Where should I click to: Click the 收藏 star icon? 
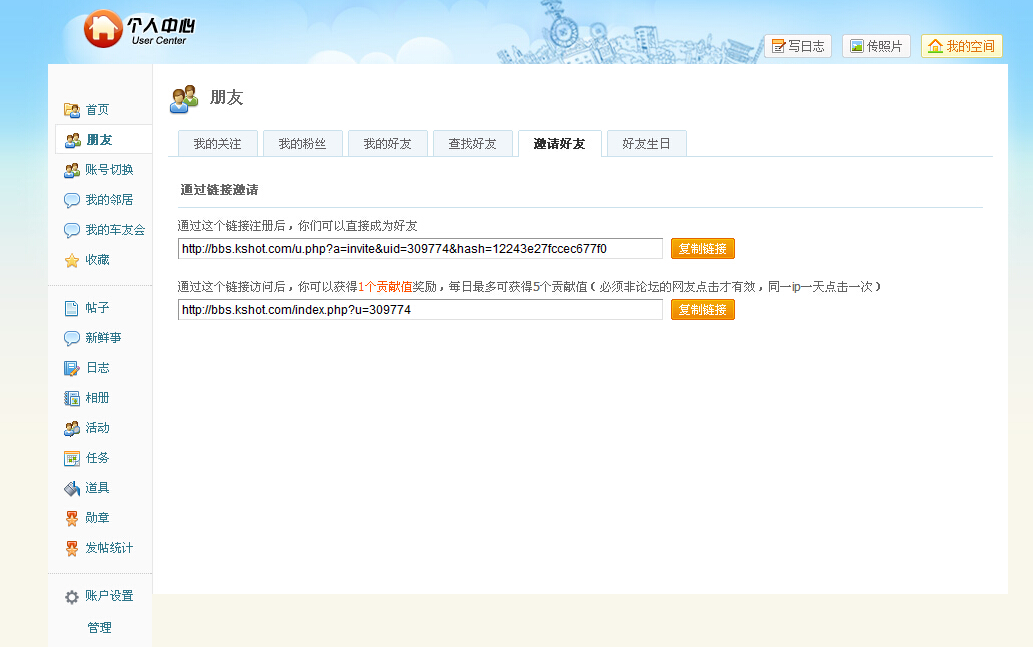(x=71, y=261)
